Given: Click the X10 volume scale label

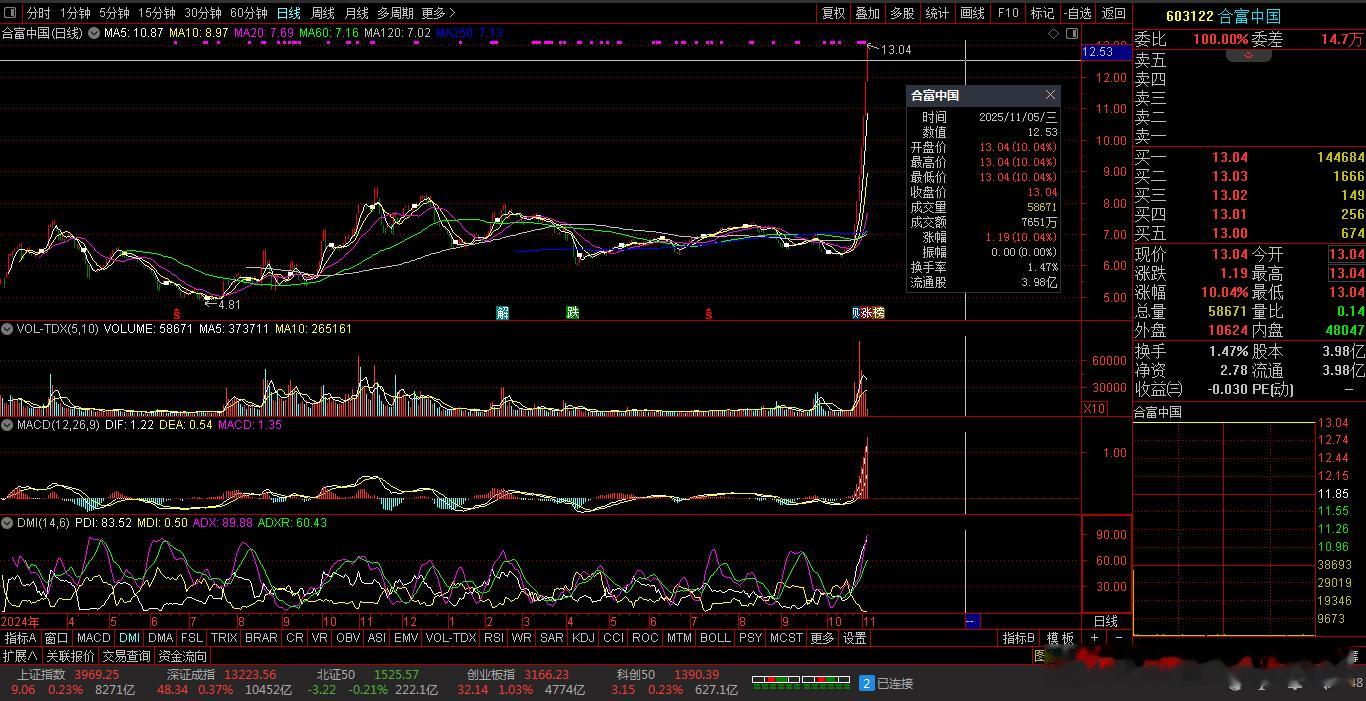Looking at the screenshot, I should click(1094, 408).
